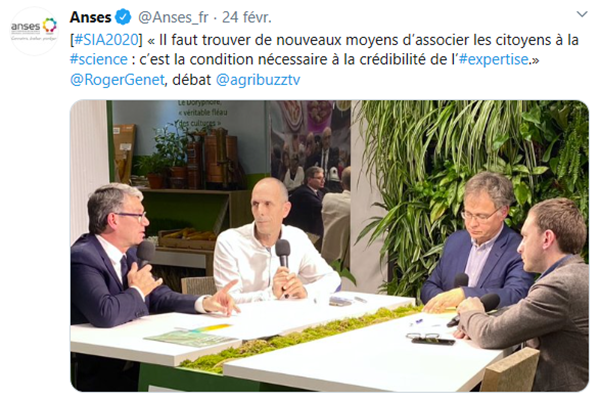The width and height of the screenshot is (600, 400).
Task: Follow the #science hashtag link
Action: (99, 60)
